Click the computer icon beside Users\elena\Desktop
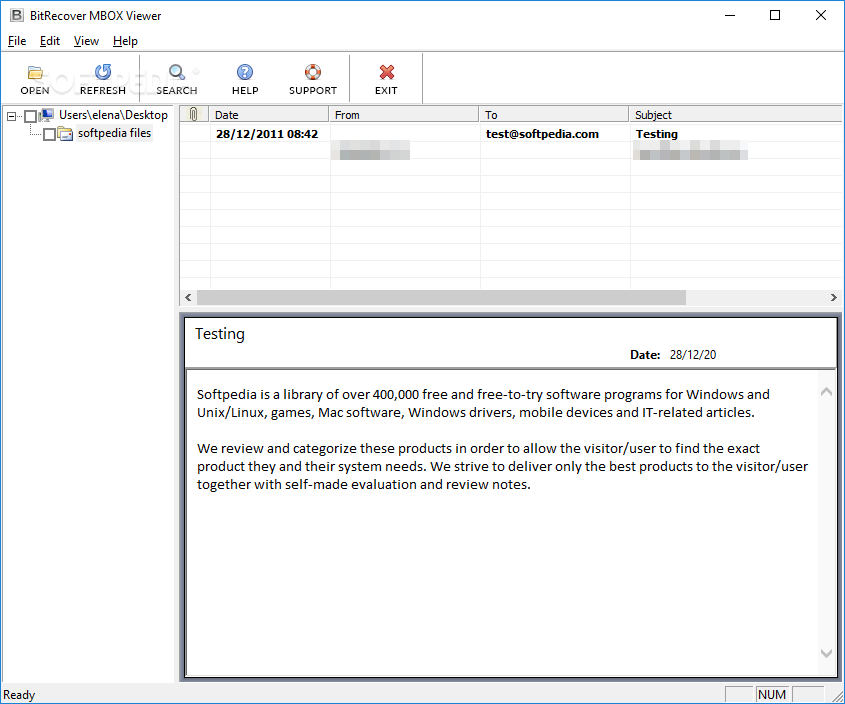This screenshot has width=845, height=704. pos(46,115)
